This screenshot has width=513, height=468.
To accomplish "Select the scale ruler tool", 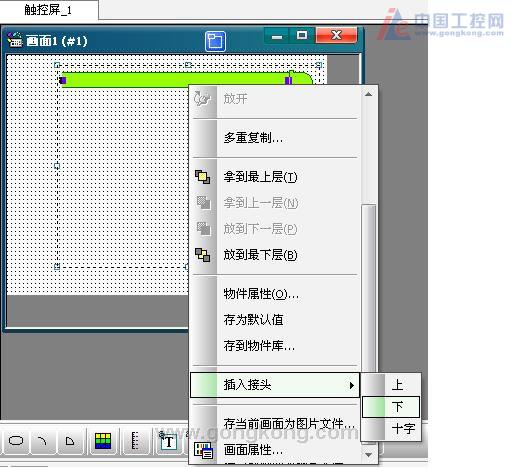I will tap(135, 441).
